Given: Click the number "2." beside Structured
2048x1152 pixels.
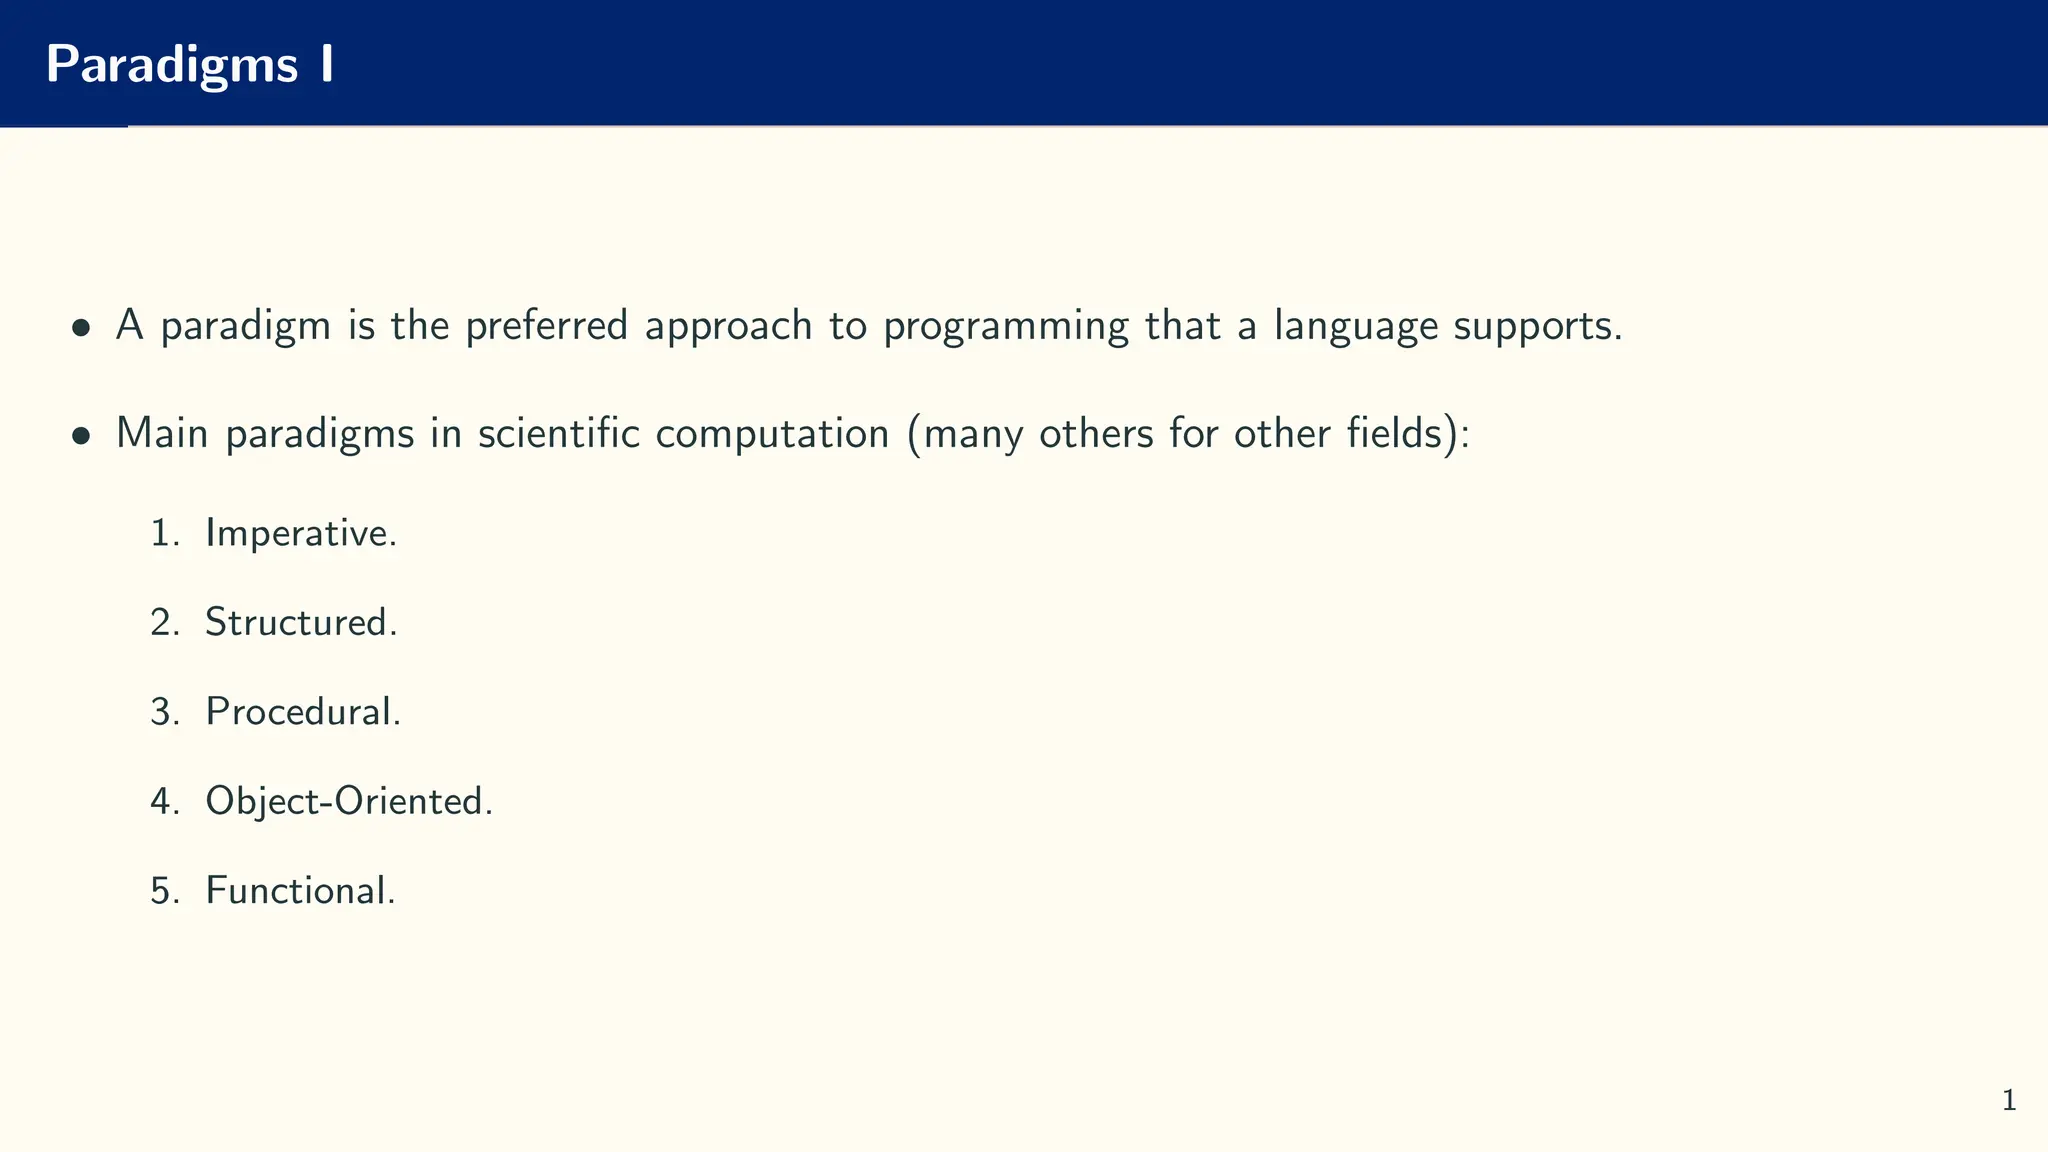Looking at the screenshot, I should 165,622.
